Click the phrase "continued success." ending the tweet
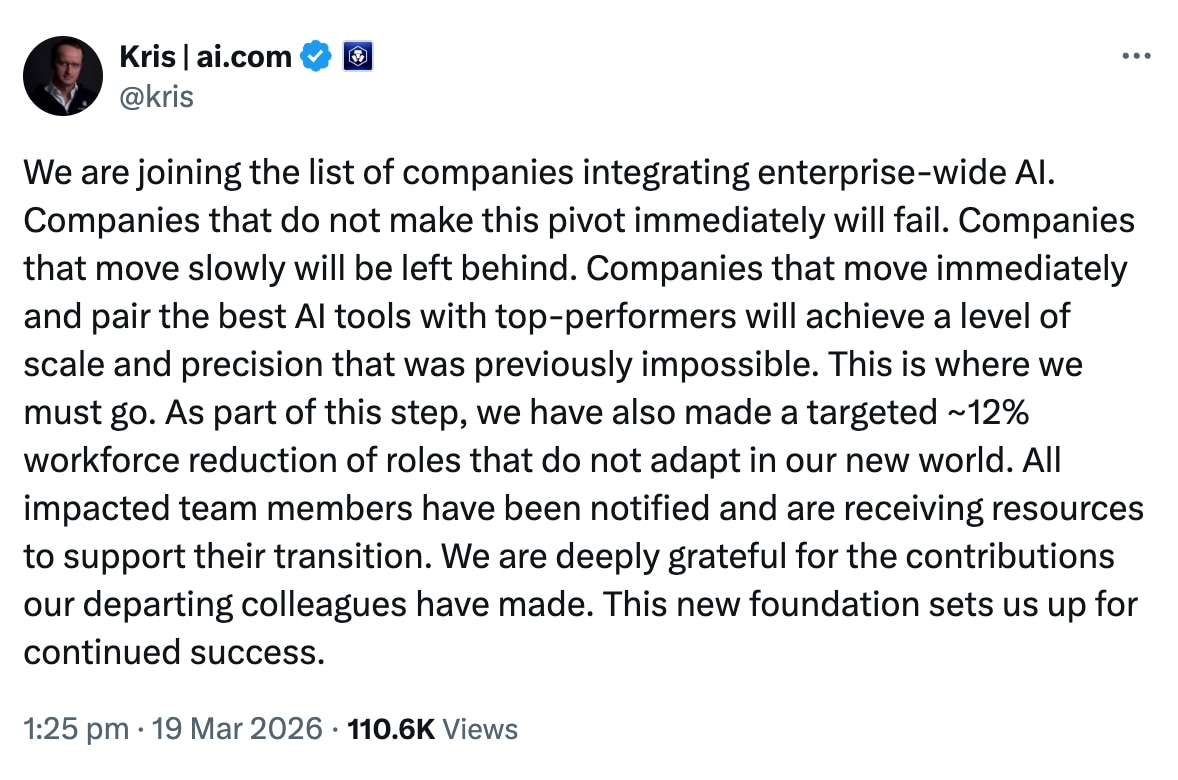This screenshot has width=1178, height=780. 175,652
